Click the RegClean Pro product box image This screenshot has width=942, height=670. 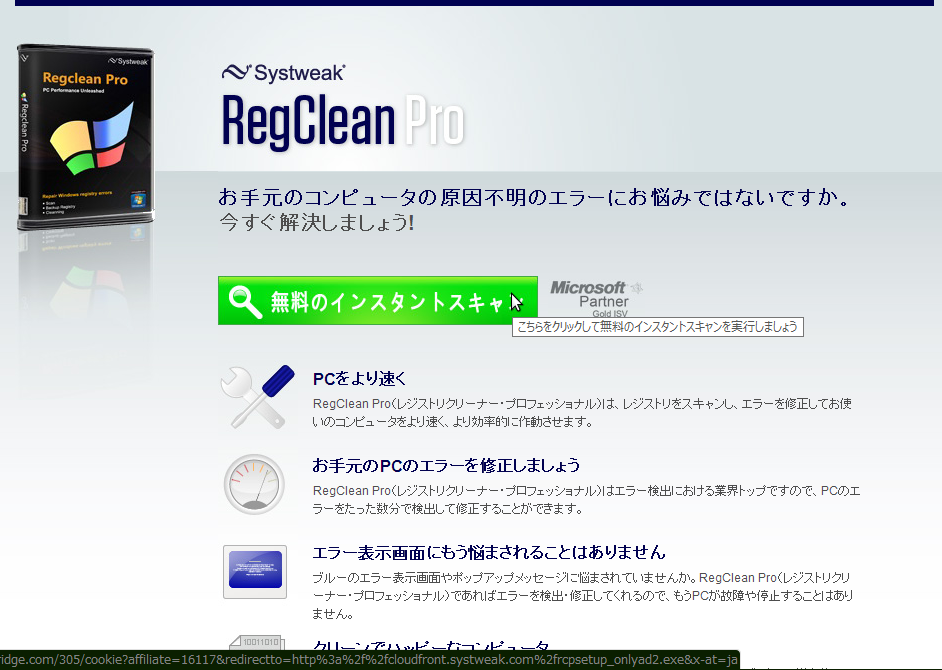point(85,137)
